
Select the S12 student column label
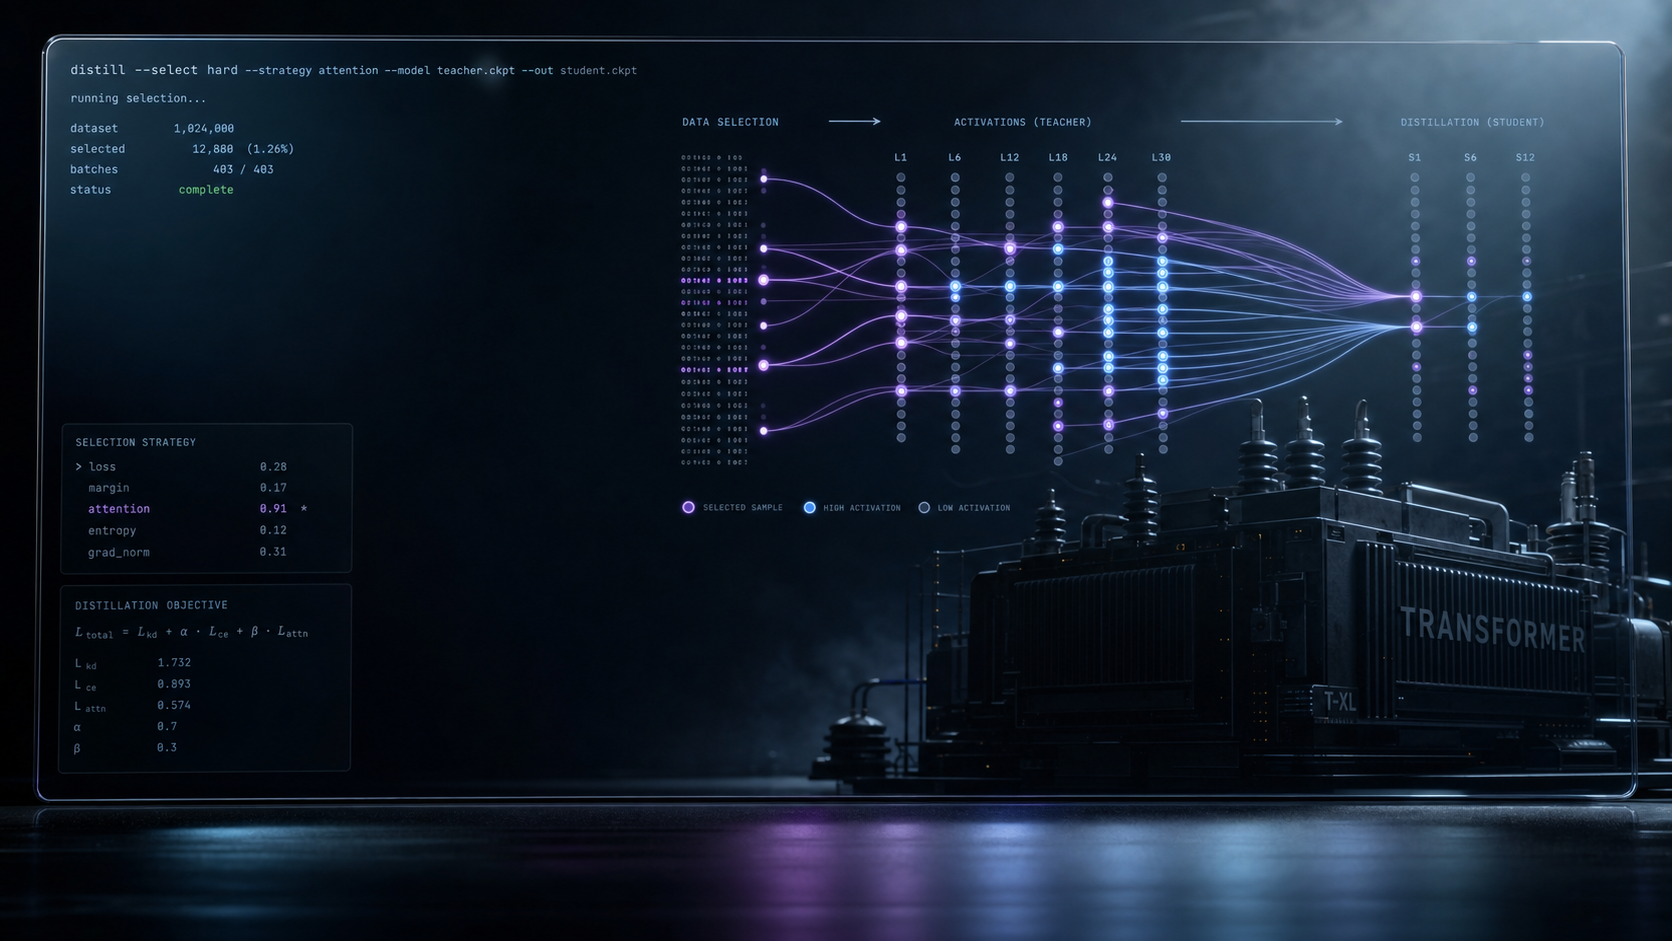[1525, 157]
